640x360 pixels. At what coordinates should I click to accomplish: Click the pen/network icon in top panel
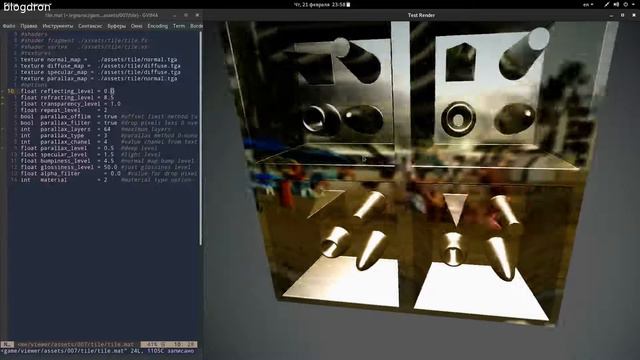point(607,4)
